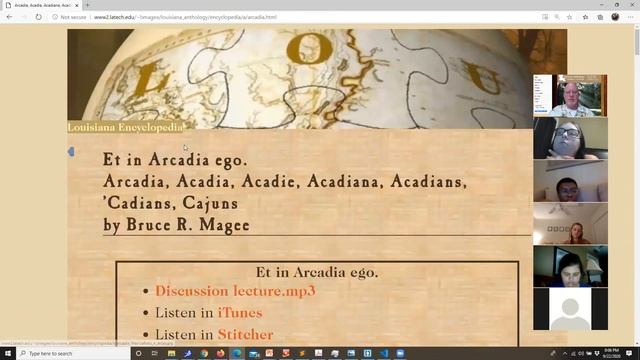Select video thumbnail of person looking down
Viewport: 640px width, 360px height.
[x=570, y=267]
